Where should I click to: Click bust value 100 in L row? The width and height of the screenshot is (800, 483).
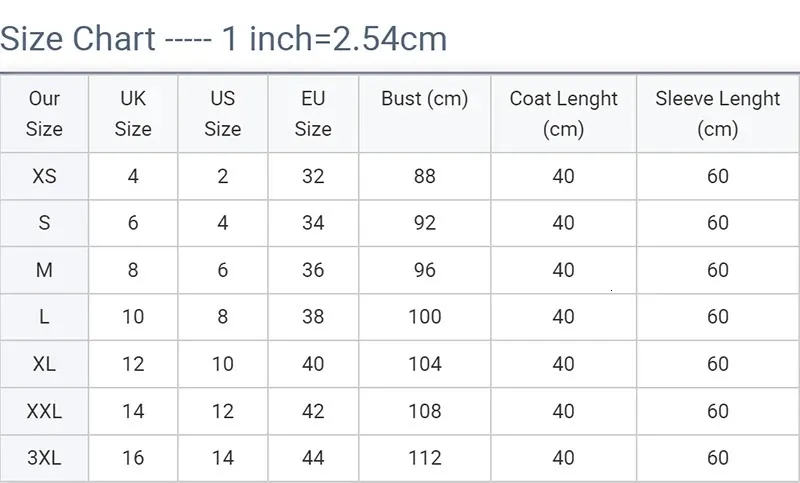coord(424,317)
